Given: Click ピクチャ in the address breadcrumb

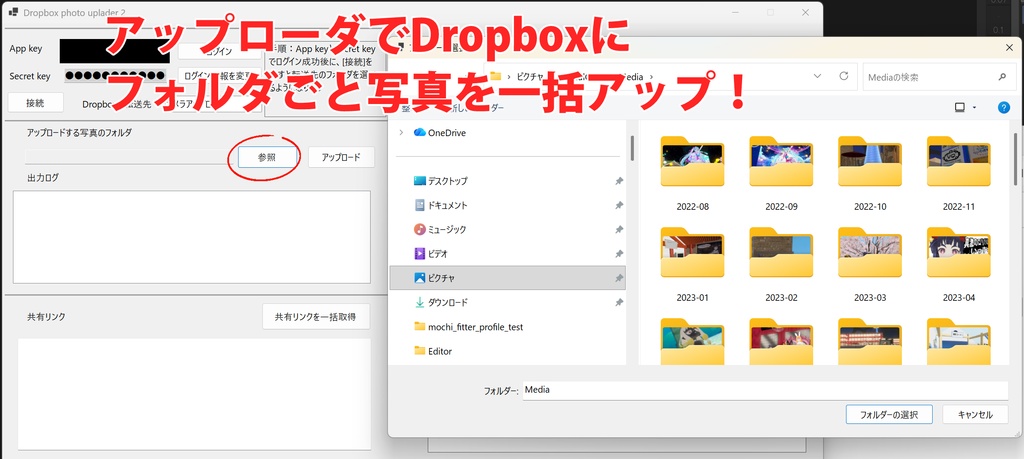Looking at the screenshot, I should coord(532,76).
